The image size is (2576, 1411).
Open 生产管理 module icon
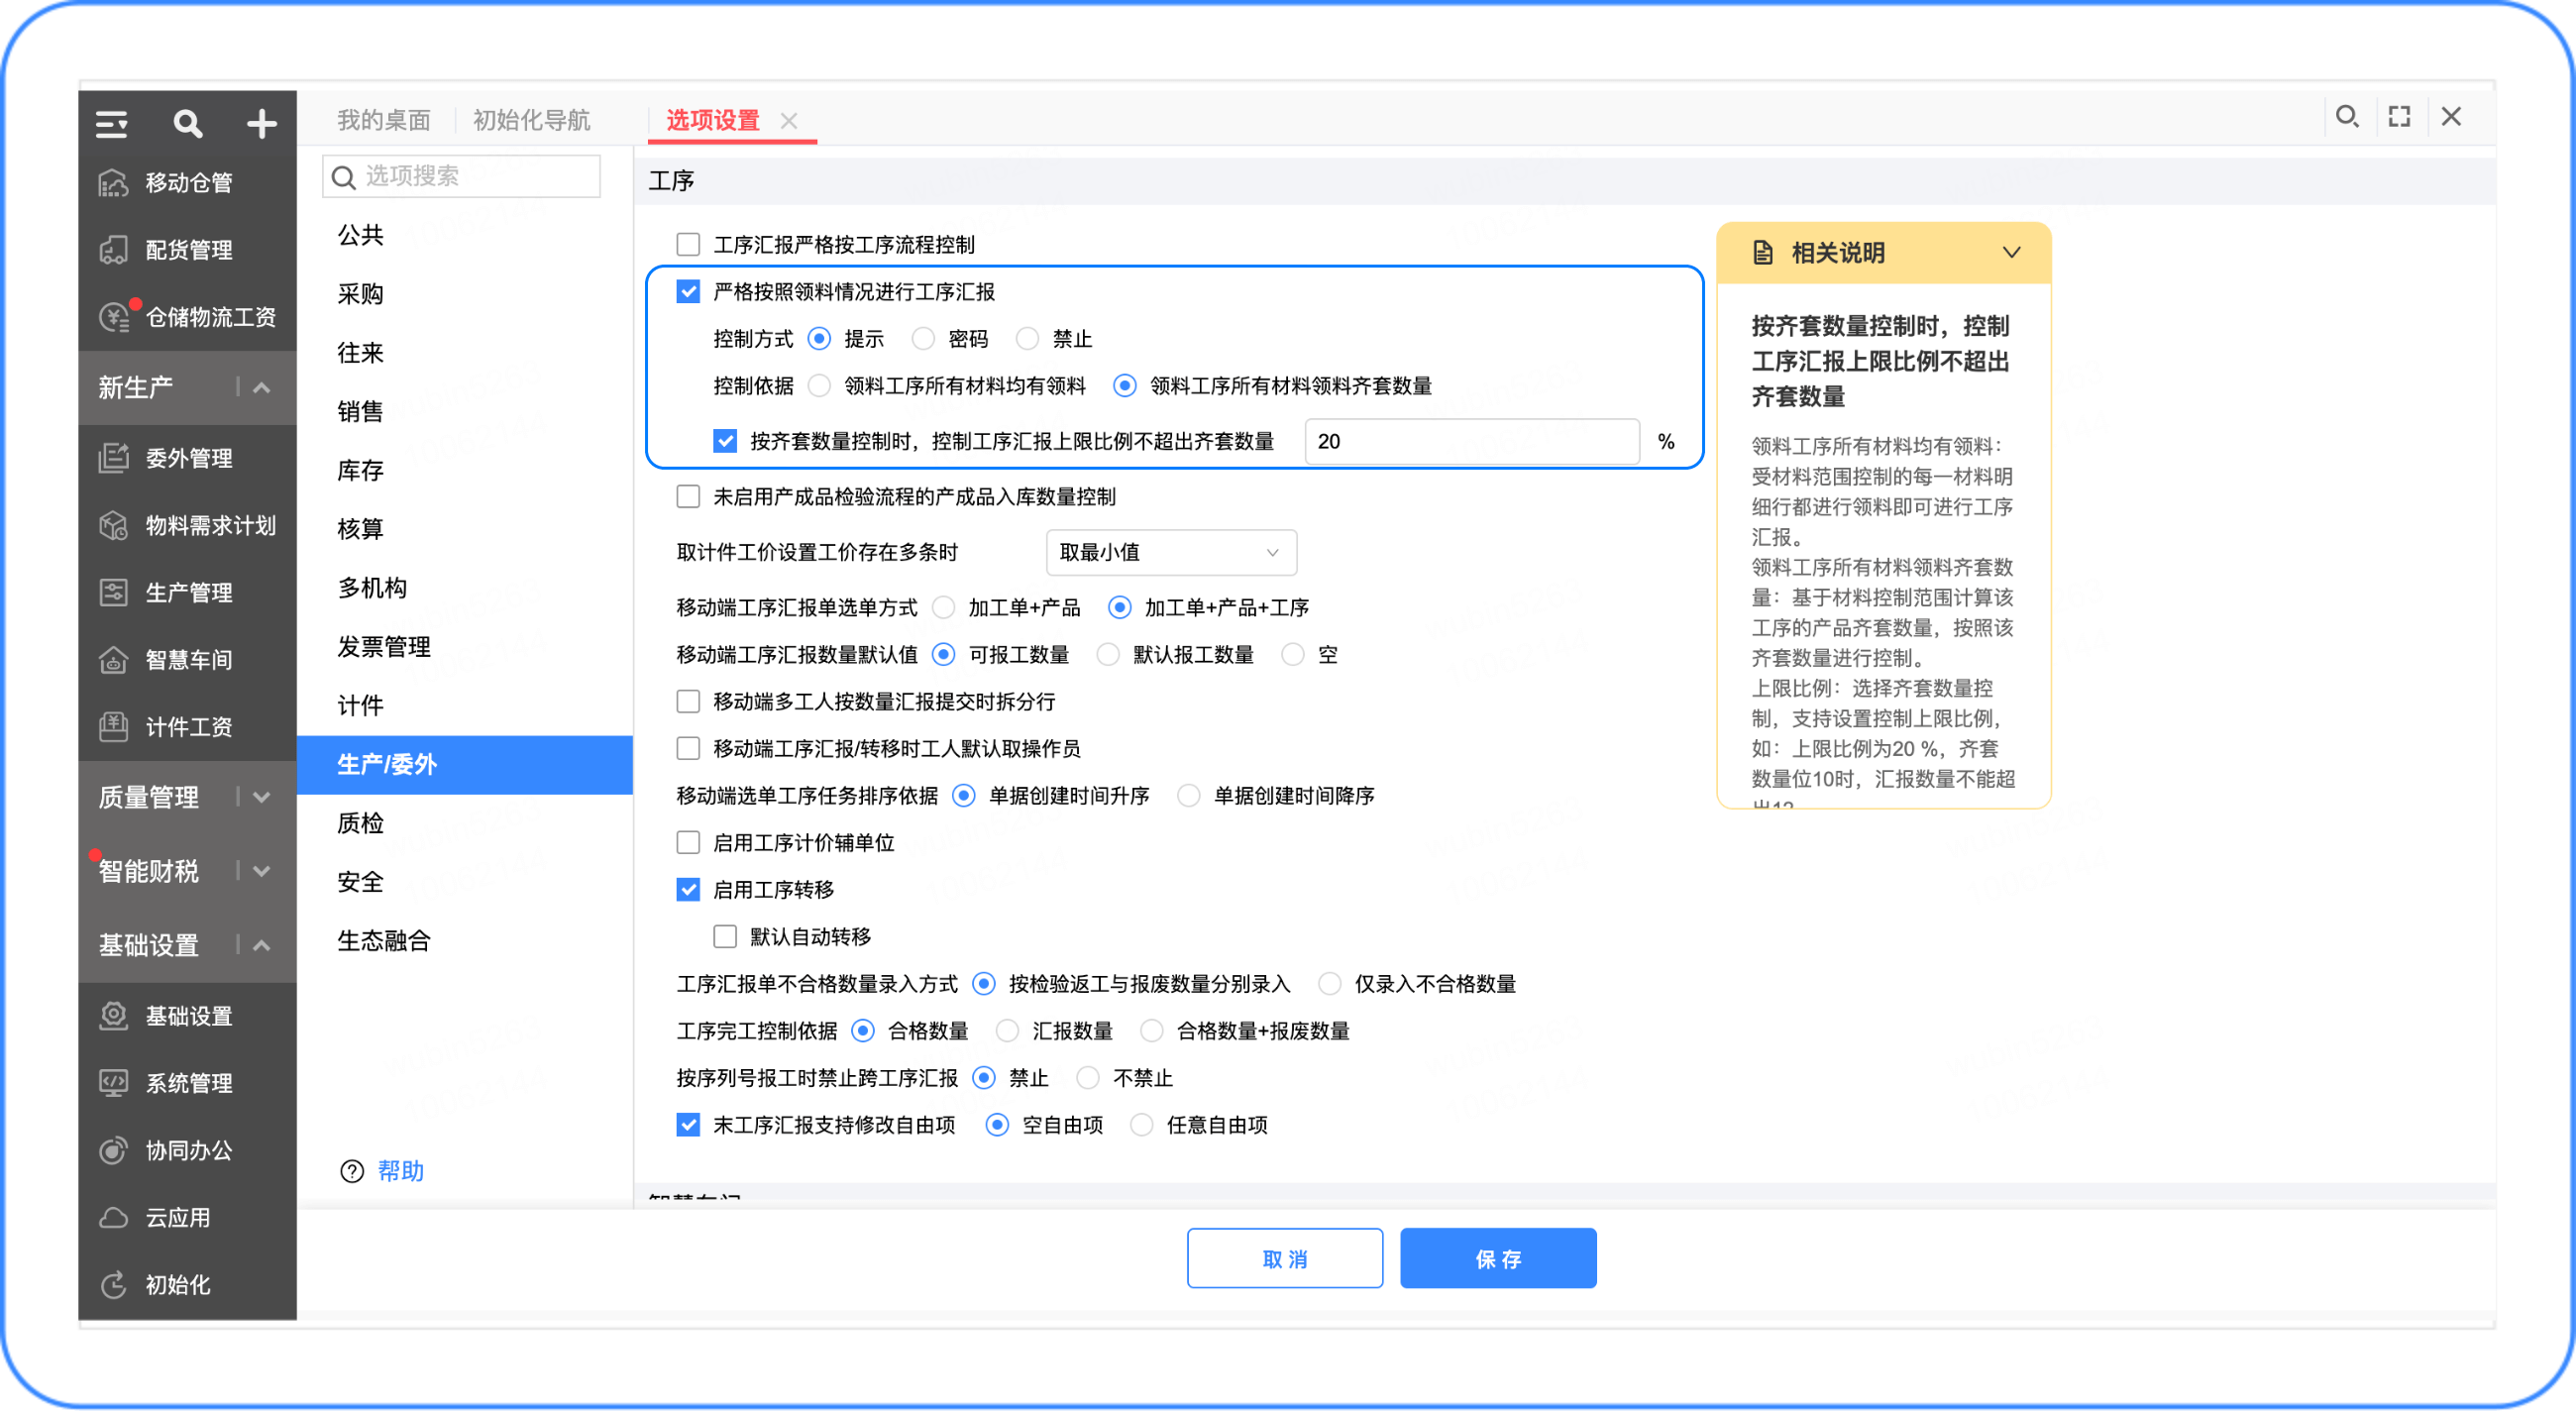tap(114, 592)
